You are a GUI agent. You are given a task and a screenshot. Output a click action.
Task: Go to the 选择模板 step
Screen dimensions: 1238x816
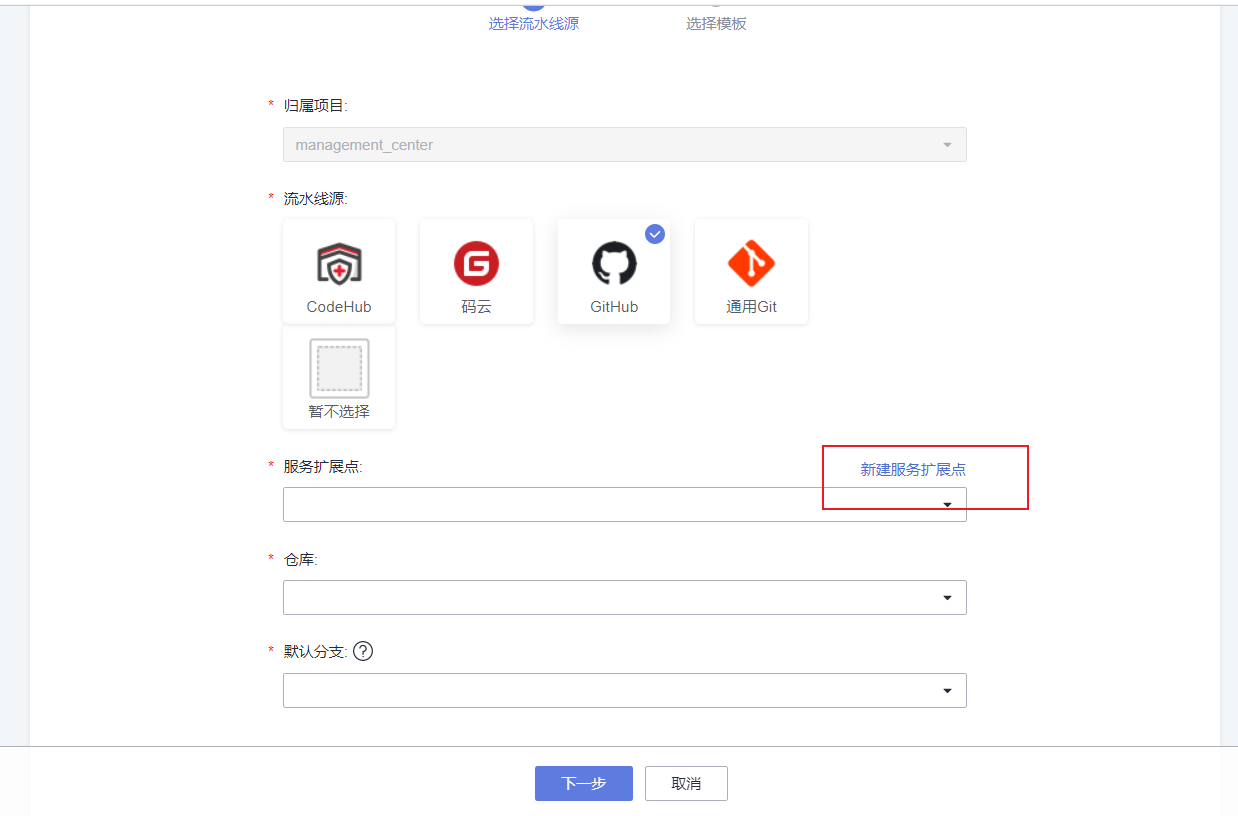pyautogui.click(x=716, y=23)
